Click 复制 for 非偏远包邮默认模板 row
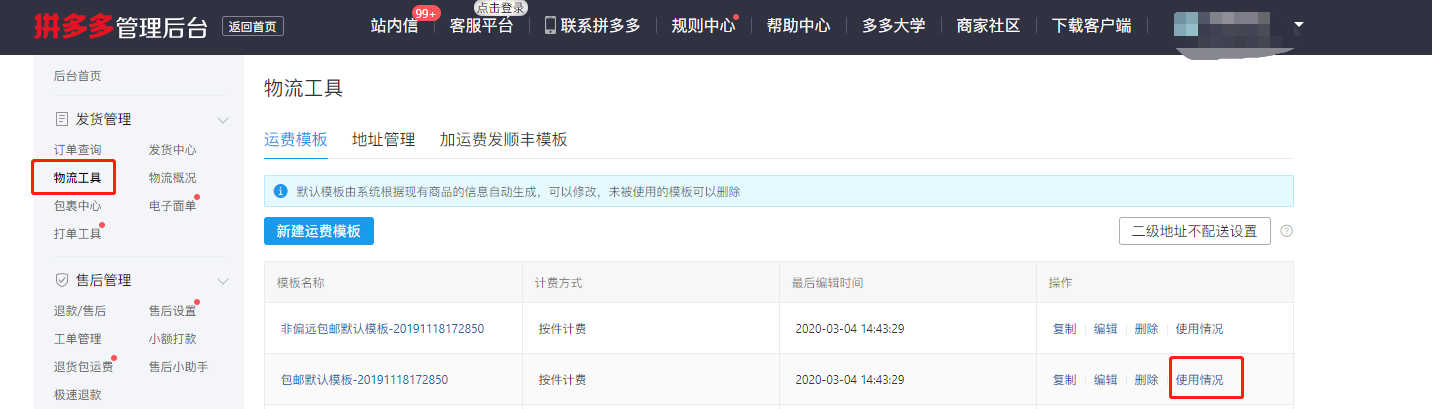This screenshot has width=1432, height=409. pyautogui.click(x=1064, y=329)
